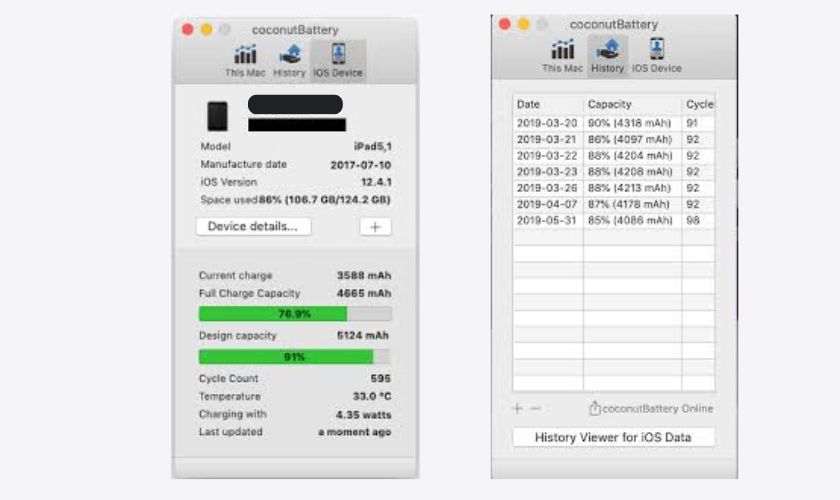Close the left coconutBattery window
The width and height of the screenshot is (840, 500).
tap(188, 29)
